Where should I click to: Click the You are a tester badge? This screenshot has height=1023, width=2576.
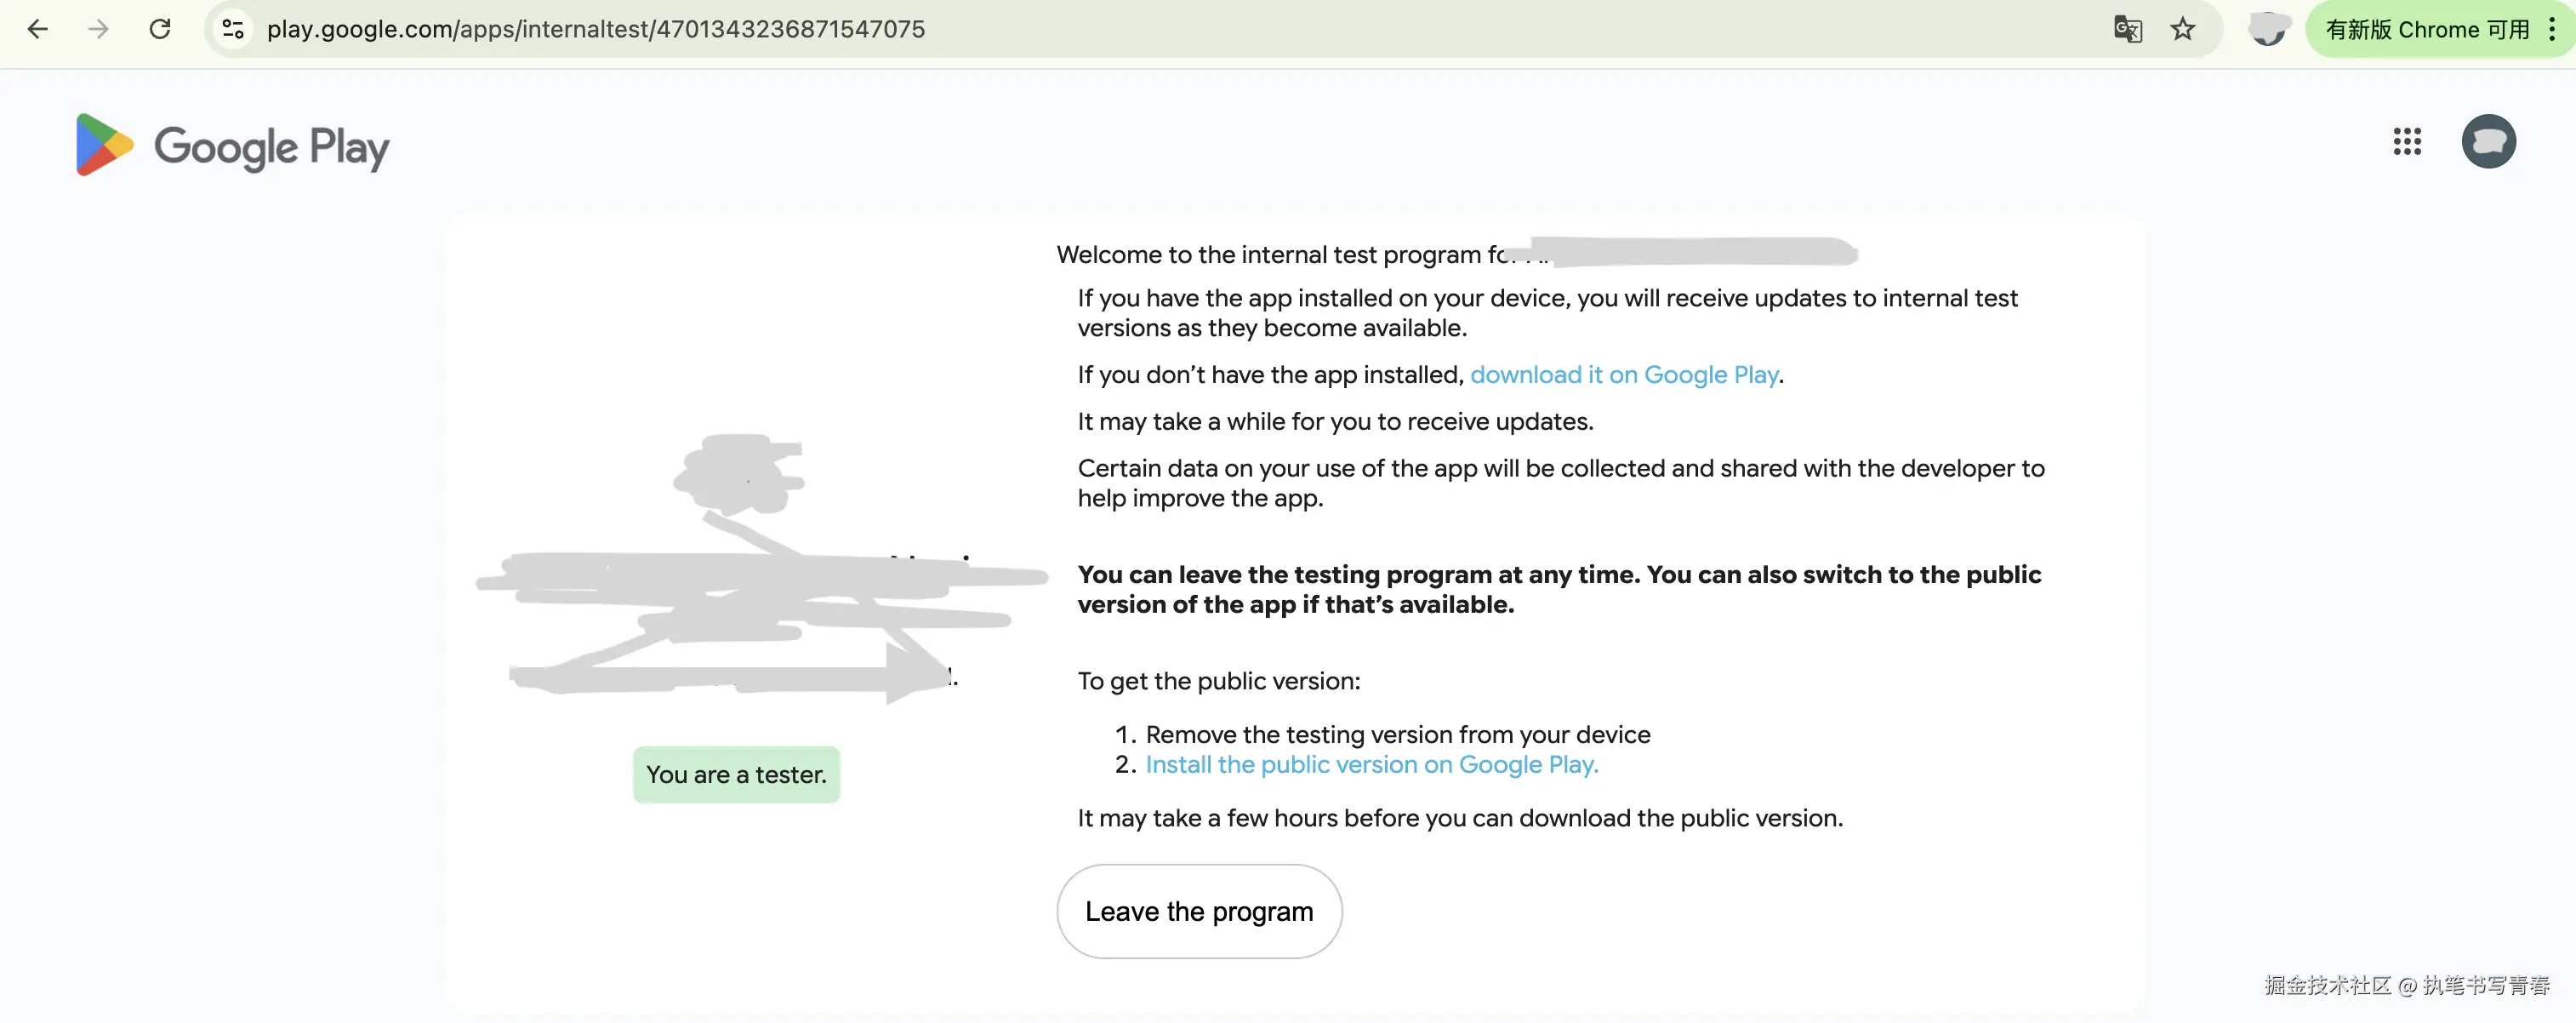pos(736,775)
